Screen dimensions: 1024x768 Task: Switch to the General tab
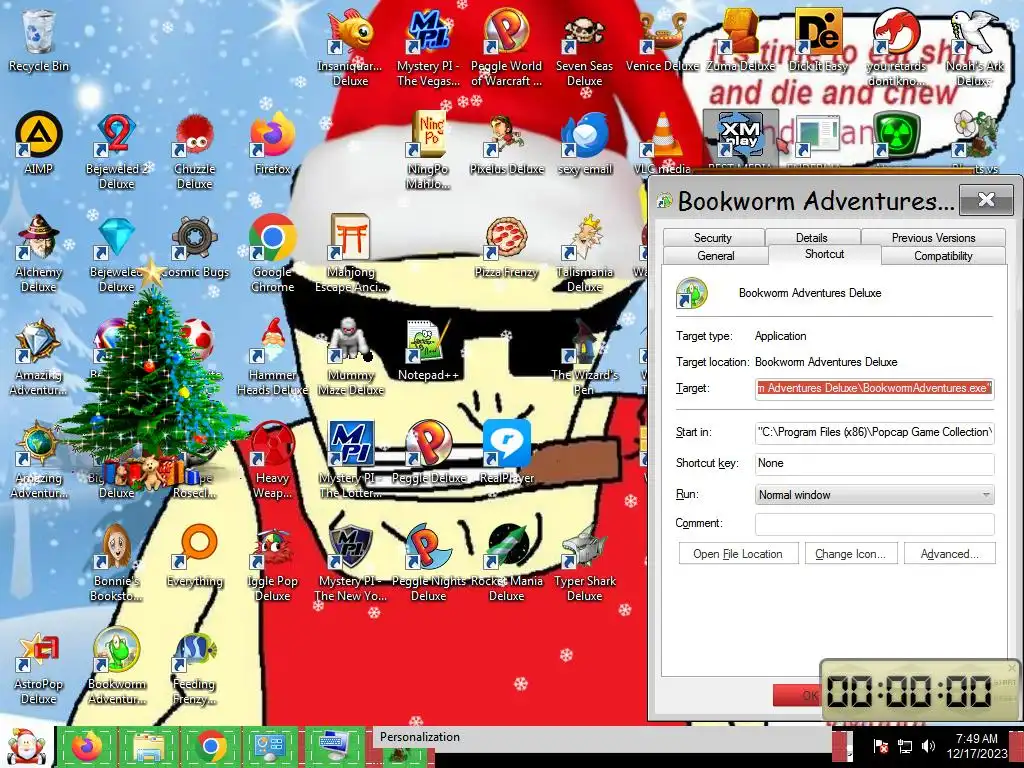[x=716, y=256]
